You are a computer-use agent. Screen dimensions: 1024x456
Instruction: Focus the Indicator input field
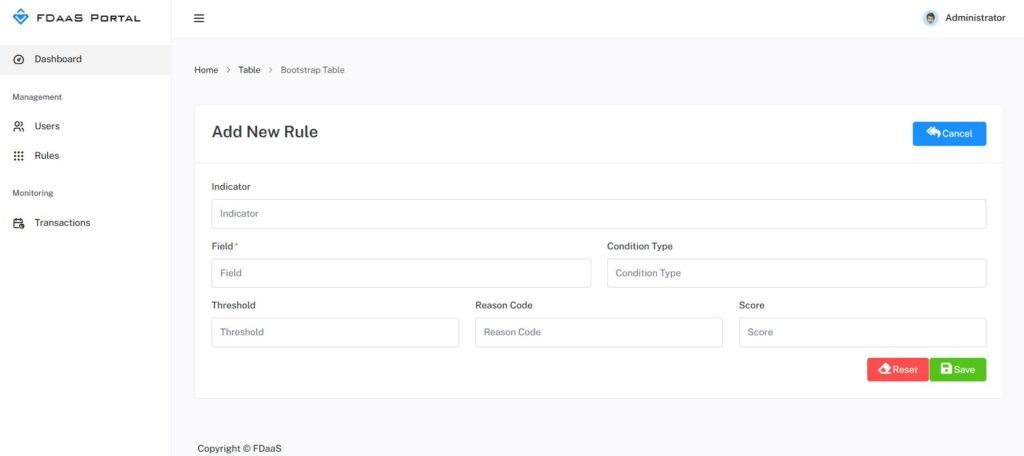(598, 214)
